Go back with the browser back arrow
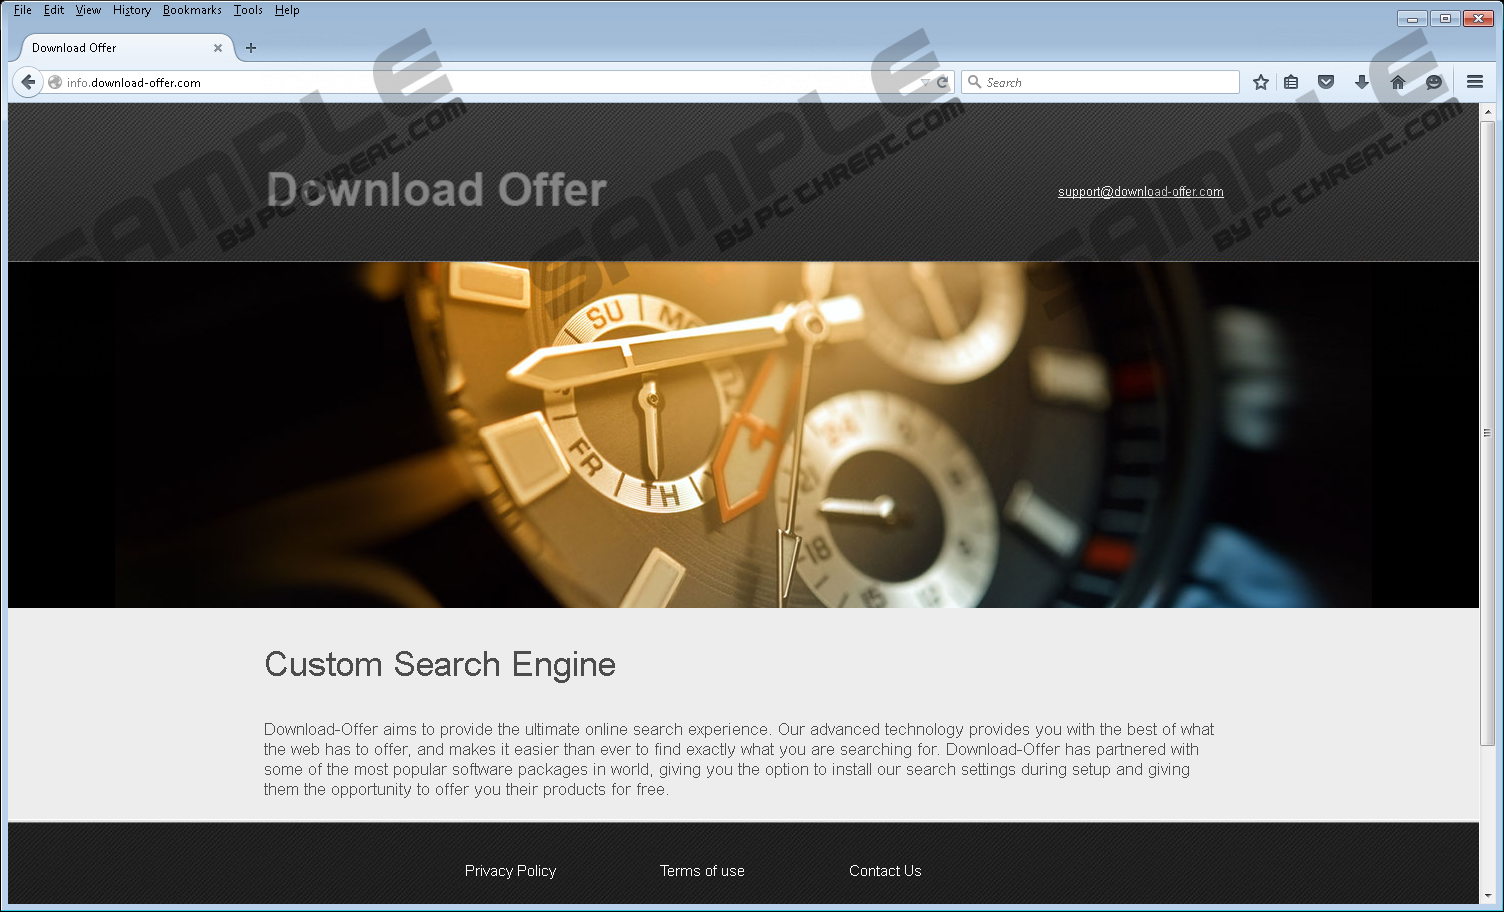Screen dimensions: 1504x912 (28, 82)
